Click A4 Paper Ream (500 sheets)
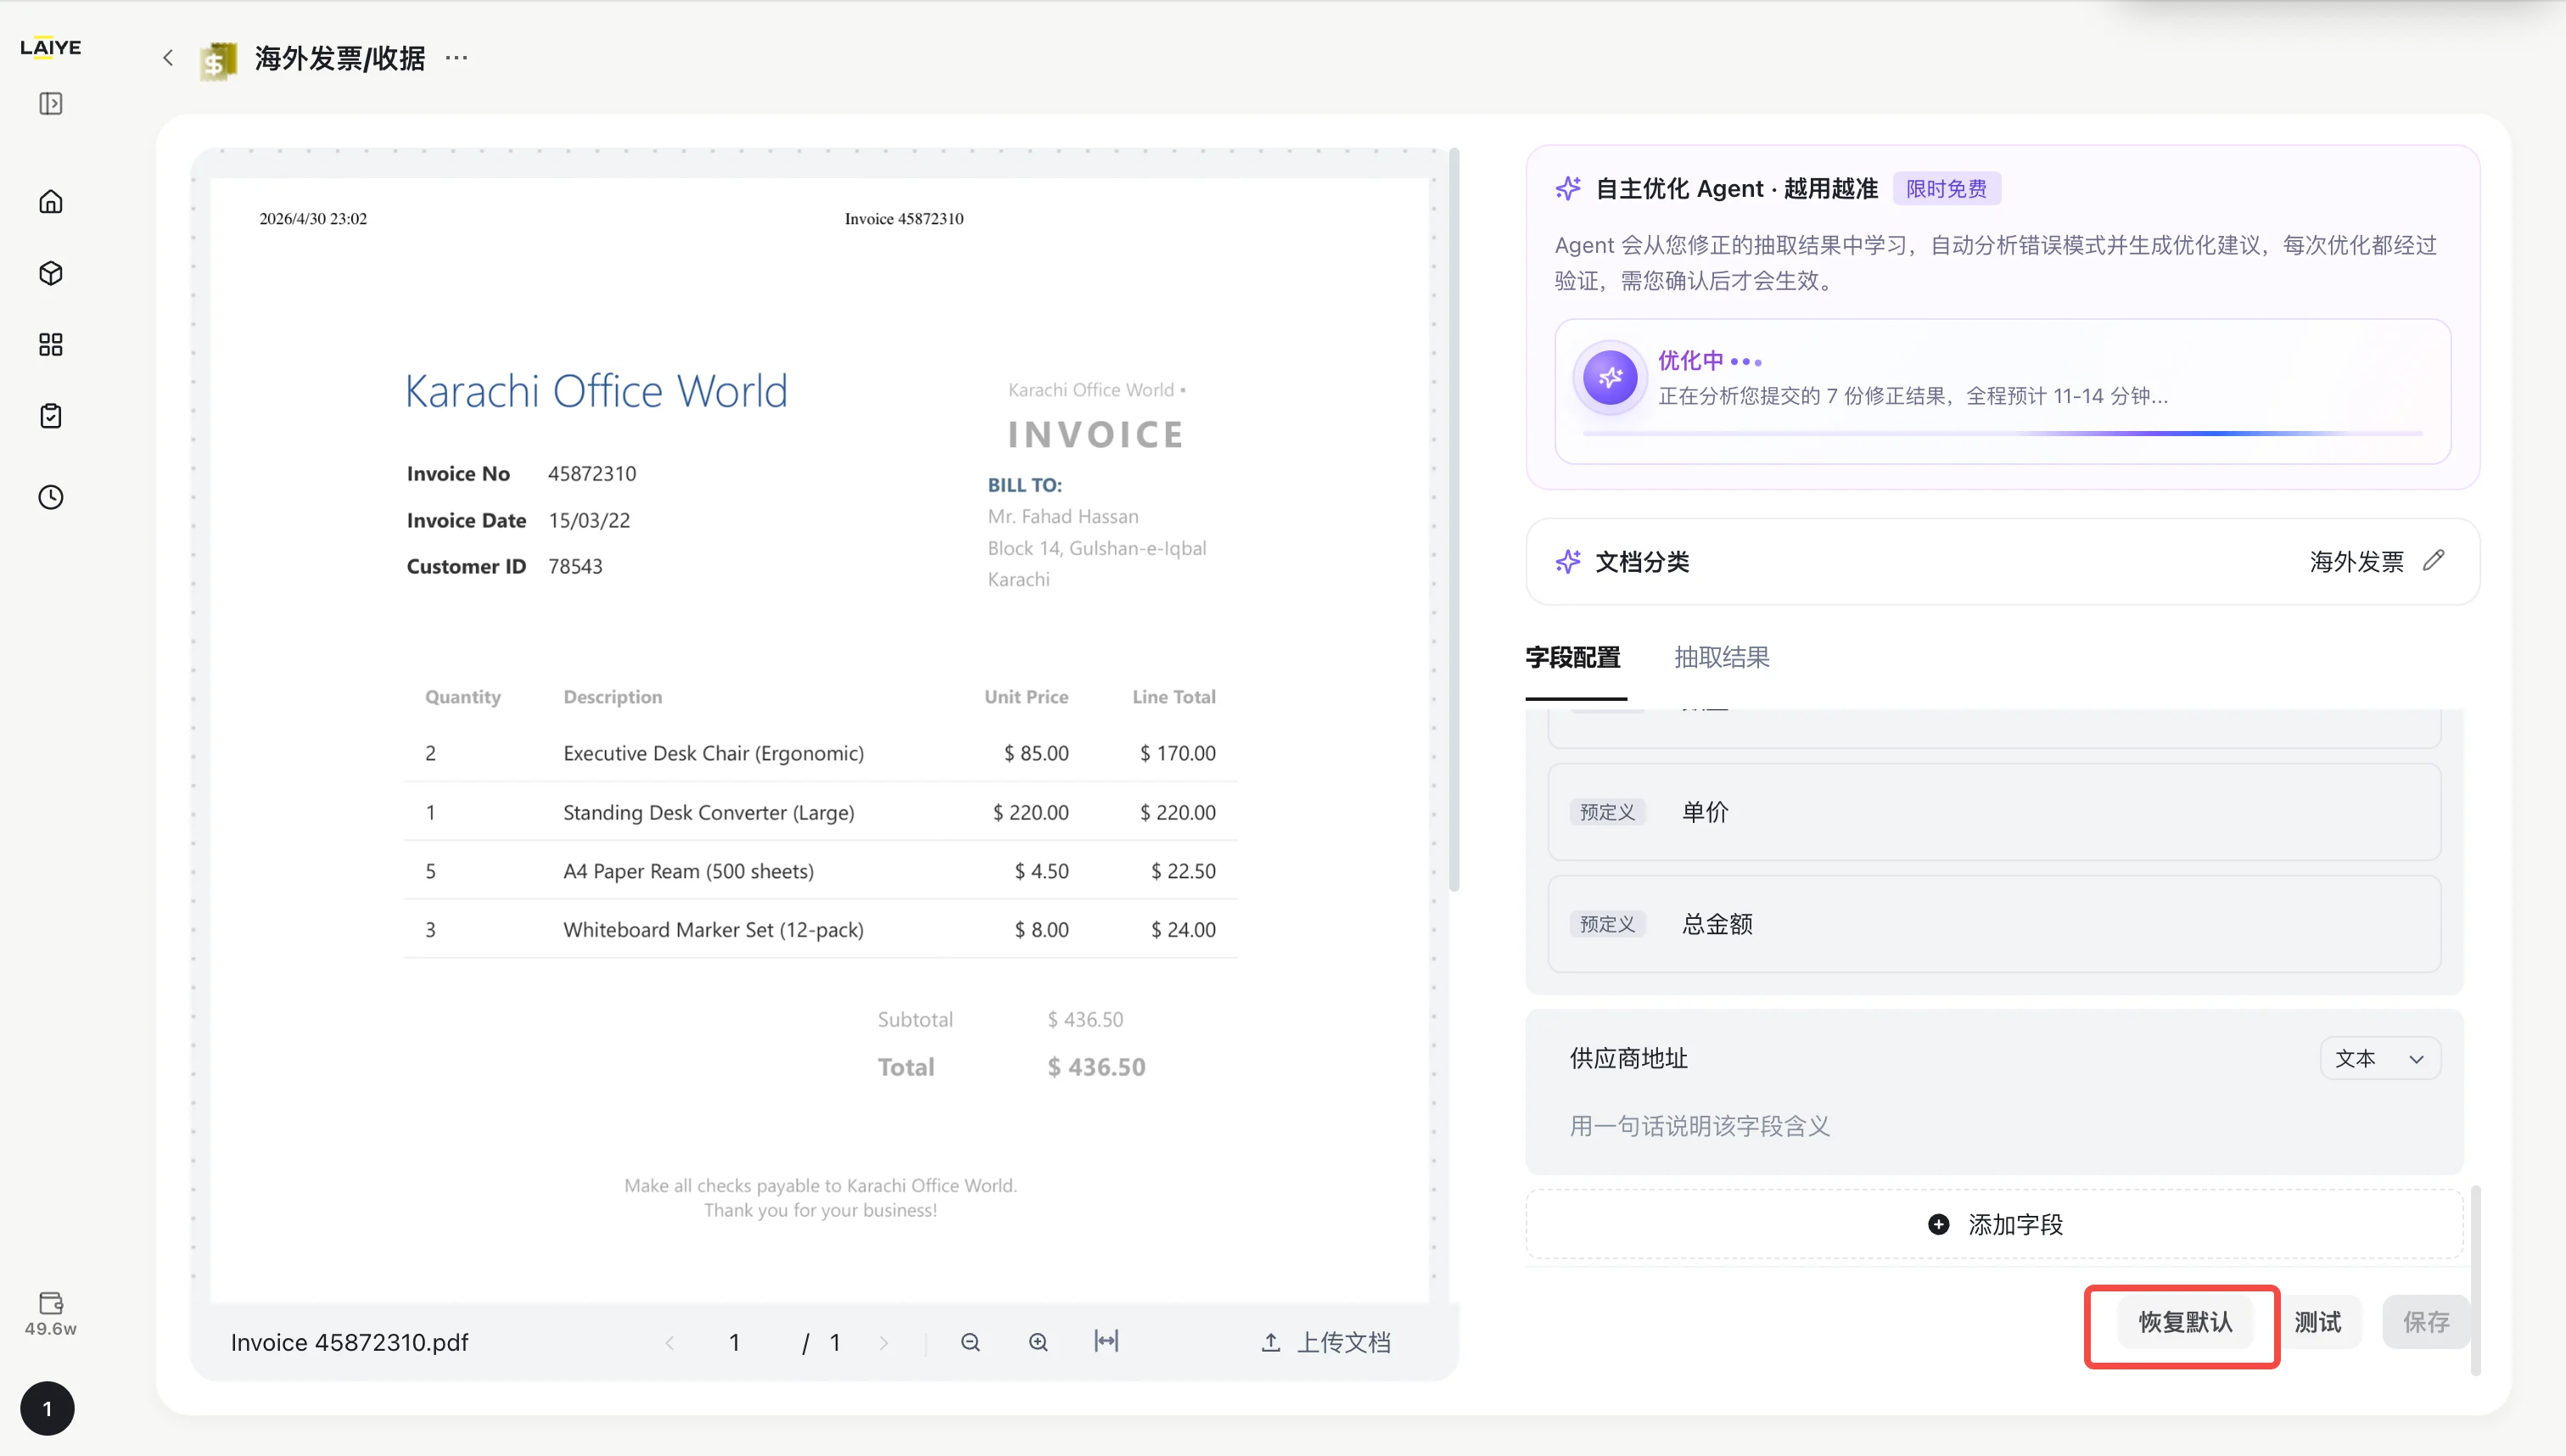The image size is (2566, 1456). [689, 871]
